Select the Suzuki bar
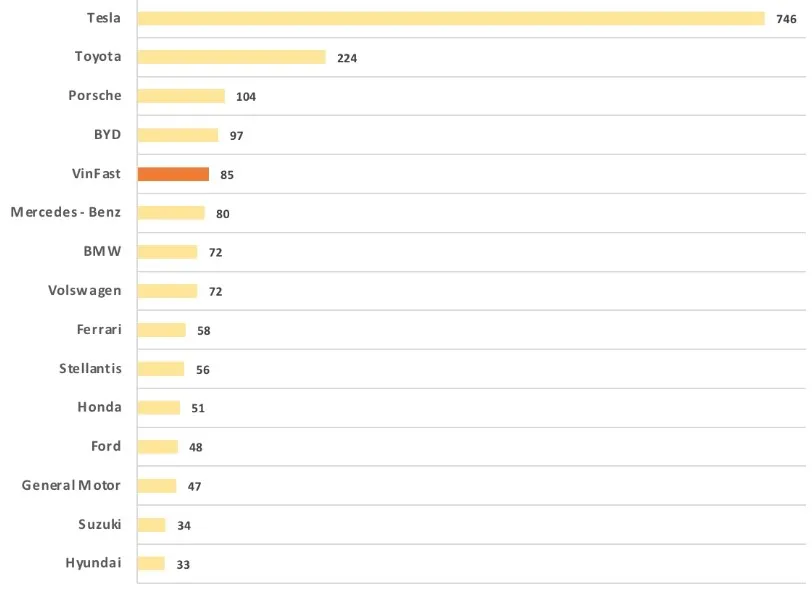812x595 pixels. click(151, 525)
